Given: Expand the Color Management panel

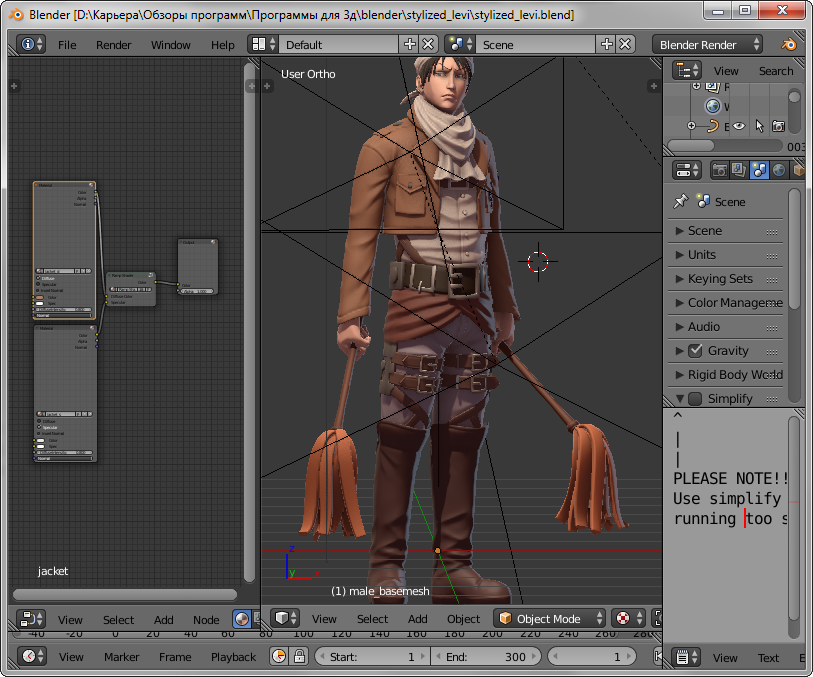Looking at the screenshot, I should point(725,302).
